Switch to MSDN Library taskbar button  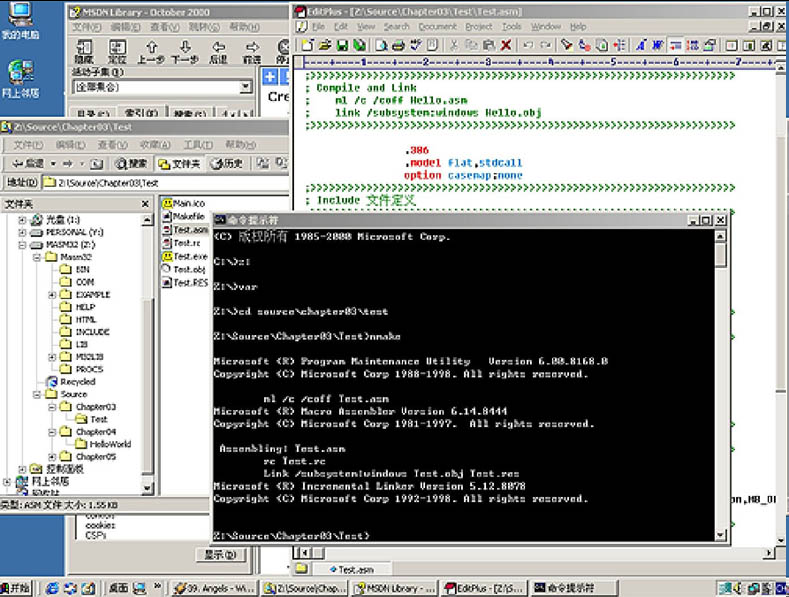coord(394,588)
